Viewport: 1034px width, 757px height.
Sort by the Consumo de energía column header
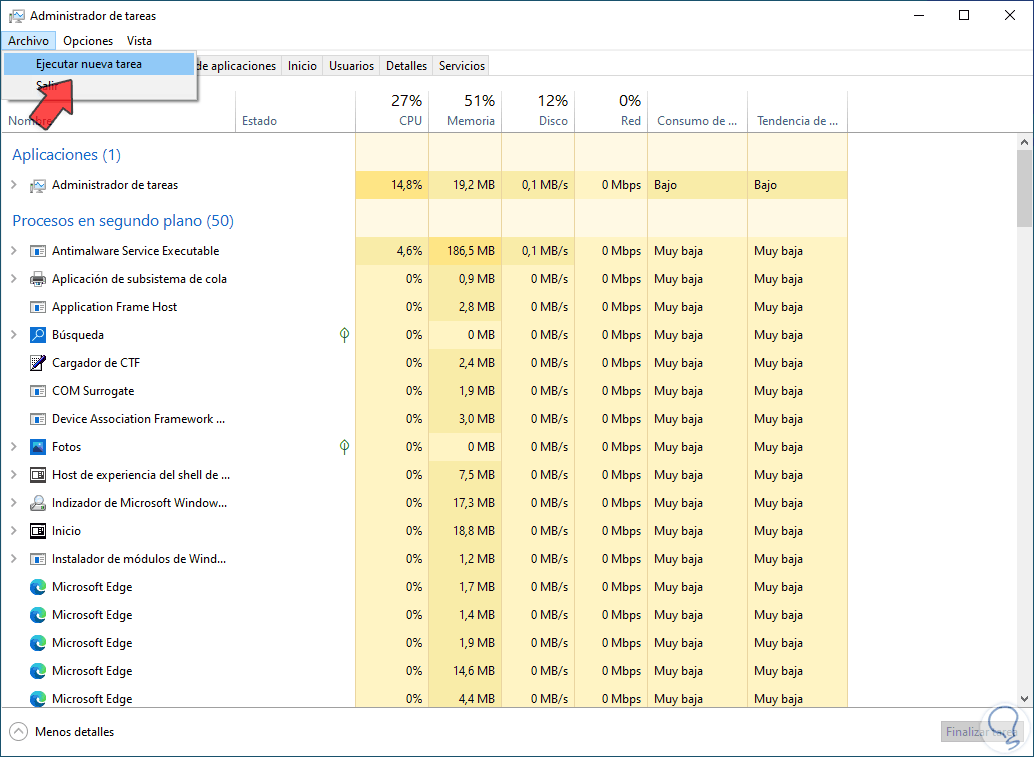point(698,111)
